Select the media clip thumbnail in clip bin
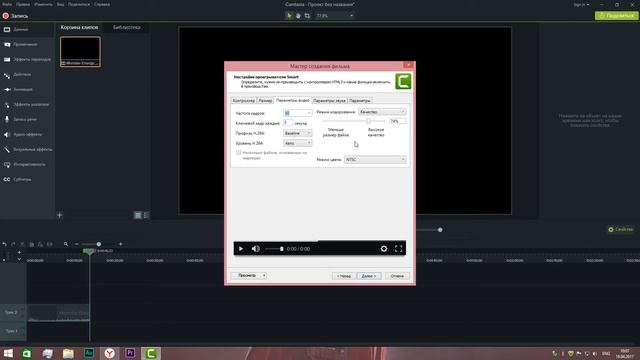The width and height of the screenshot is (640, 360). (x=80, y=51)
